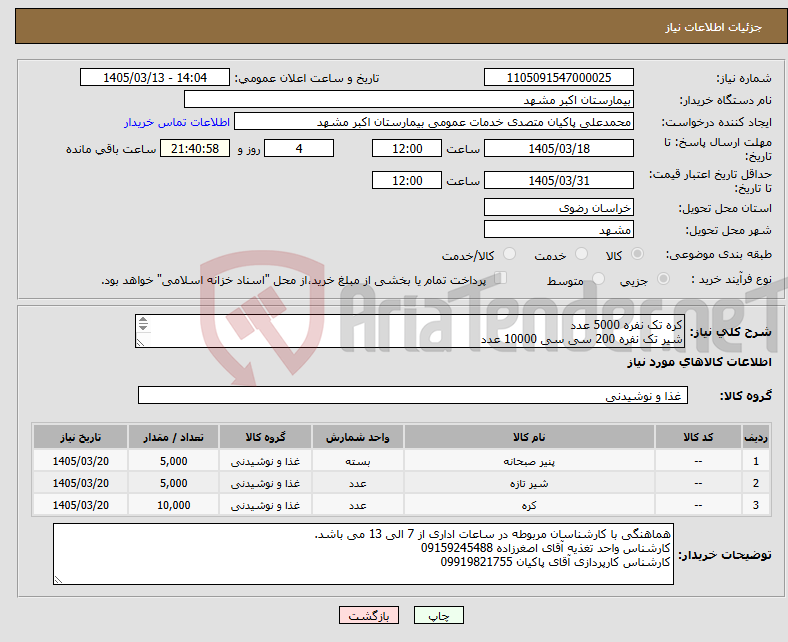
Task: Click the مشهد city field
Action: tap(558, 229)
